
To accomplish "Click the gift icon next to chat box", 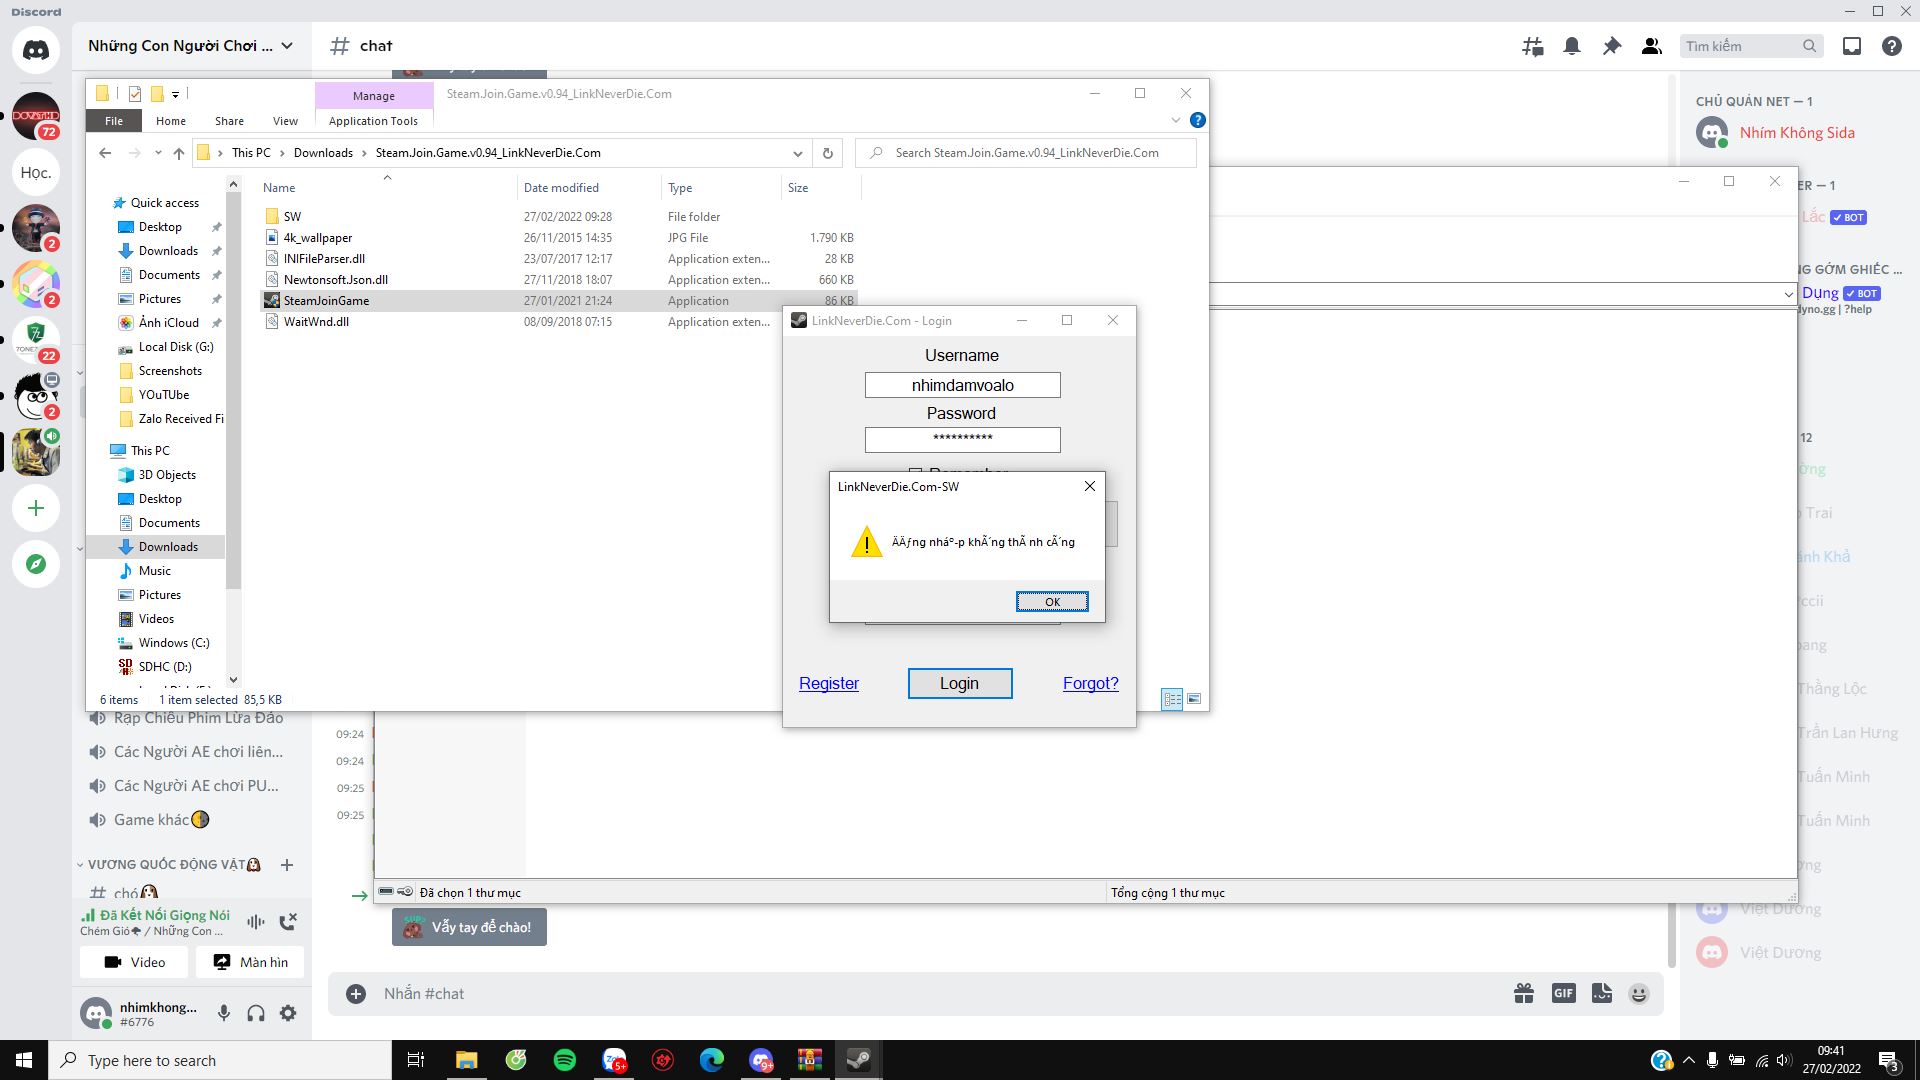I will 1523,993.
